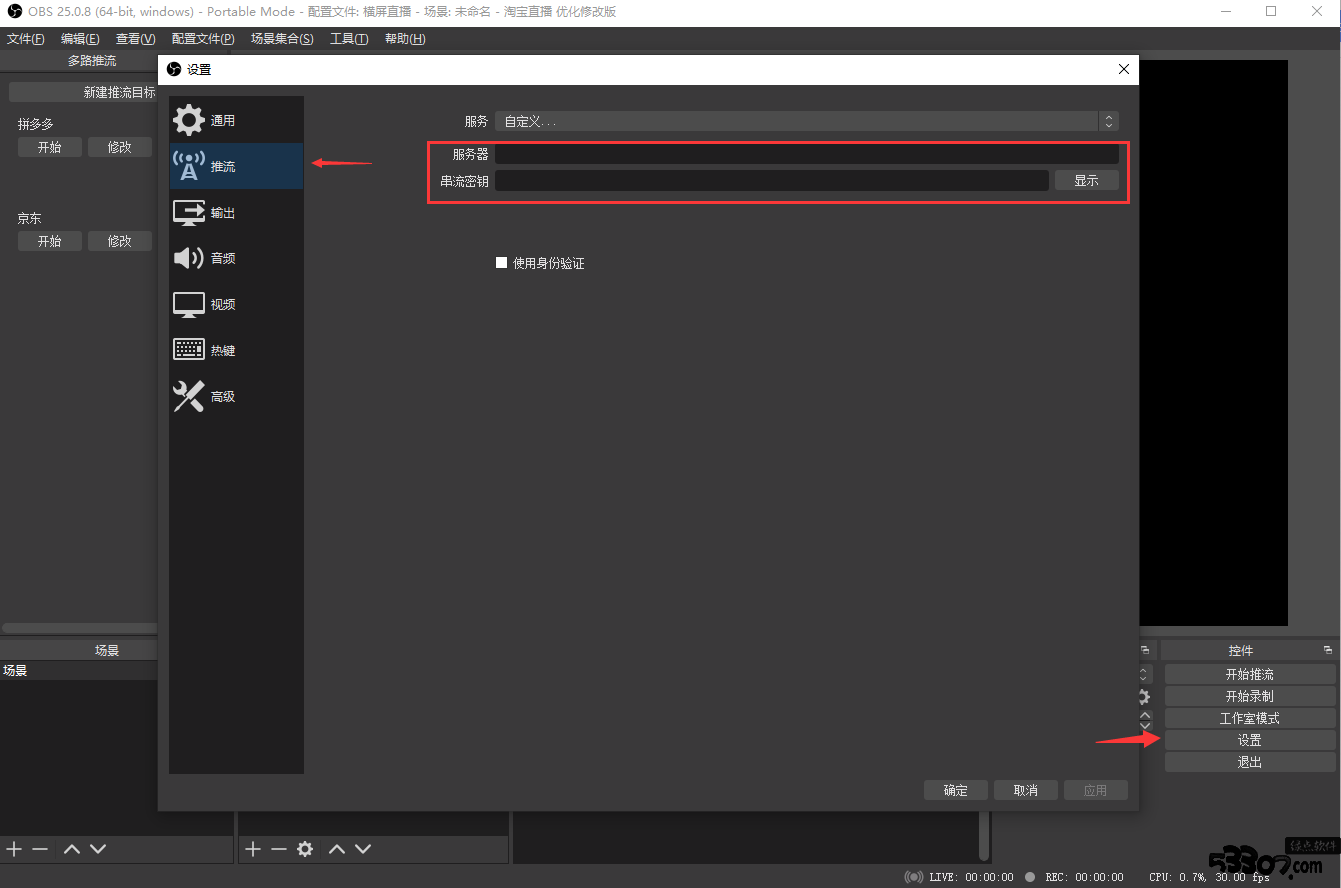
Task: Open the 通用 general settings section
Action: pos(236,120)
